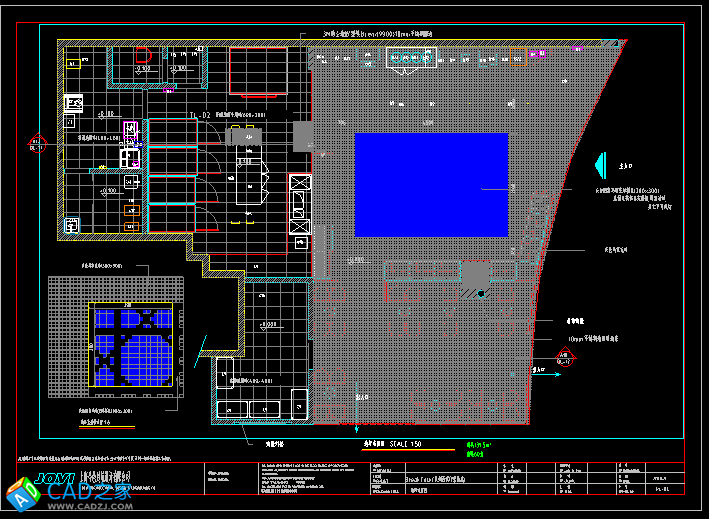Click the gray block left of the pool
Image resolution: width=709 pixels, height=519 pixels.
pos(303,134)
